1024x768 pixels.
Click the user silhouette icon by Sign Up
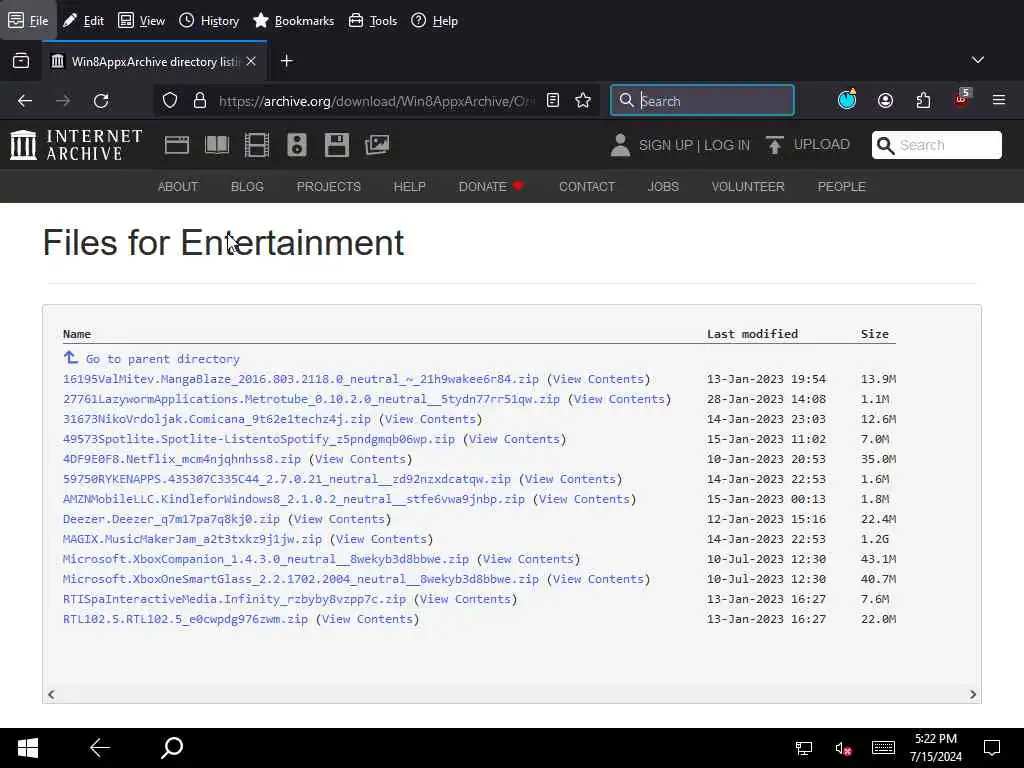(x=620, y=145)
